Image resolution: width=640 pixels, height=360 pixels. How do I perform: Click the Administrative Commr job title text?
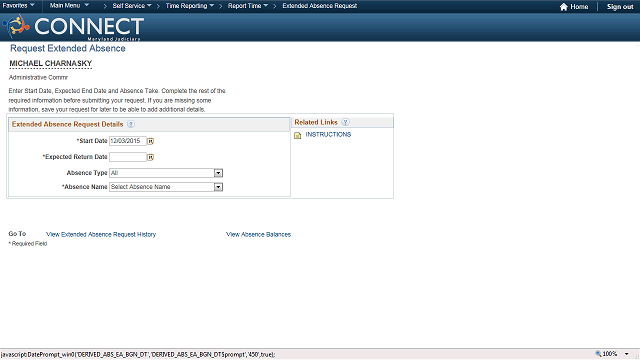coord(38,77)
